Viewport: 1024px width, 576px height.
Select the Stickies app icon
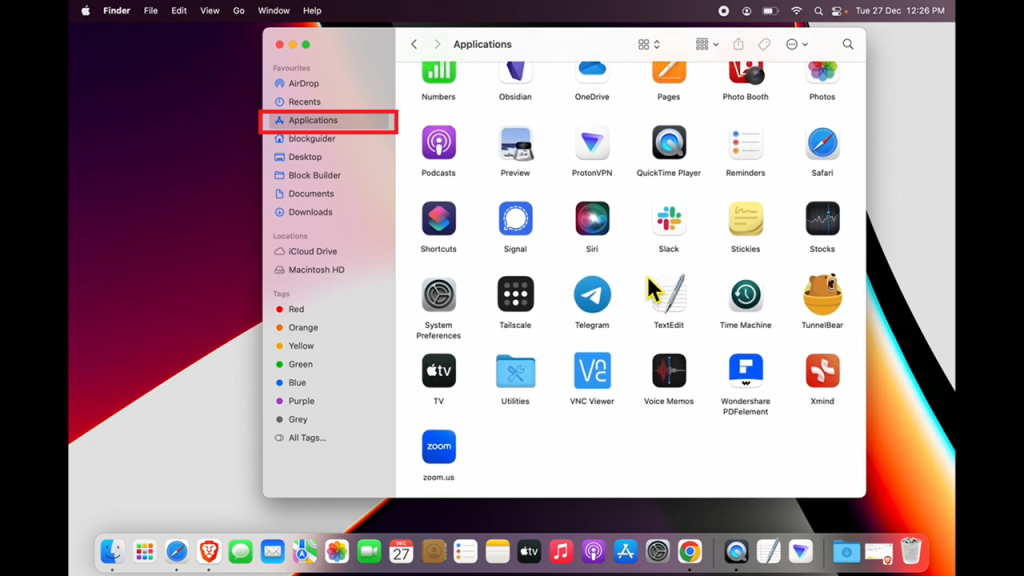coord(745,218)
